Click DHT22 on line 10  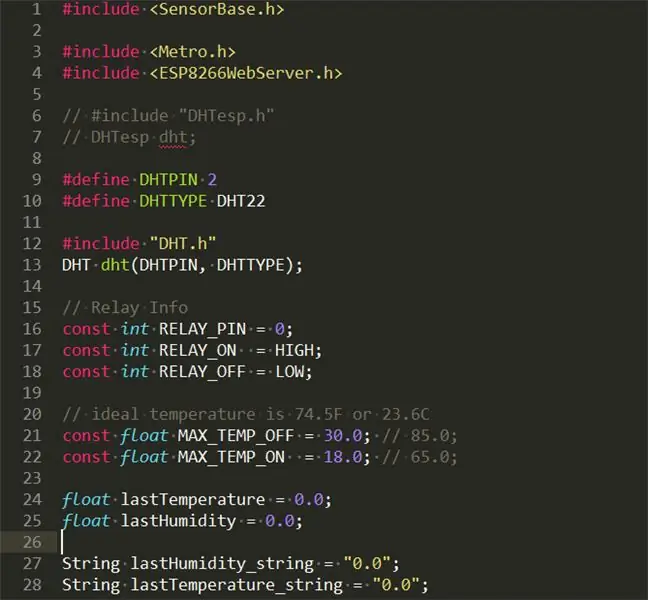pos(241,201)
